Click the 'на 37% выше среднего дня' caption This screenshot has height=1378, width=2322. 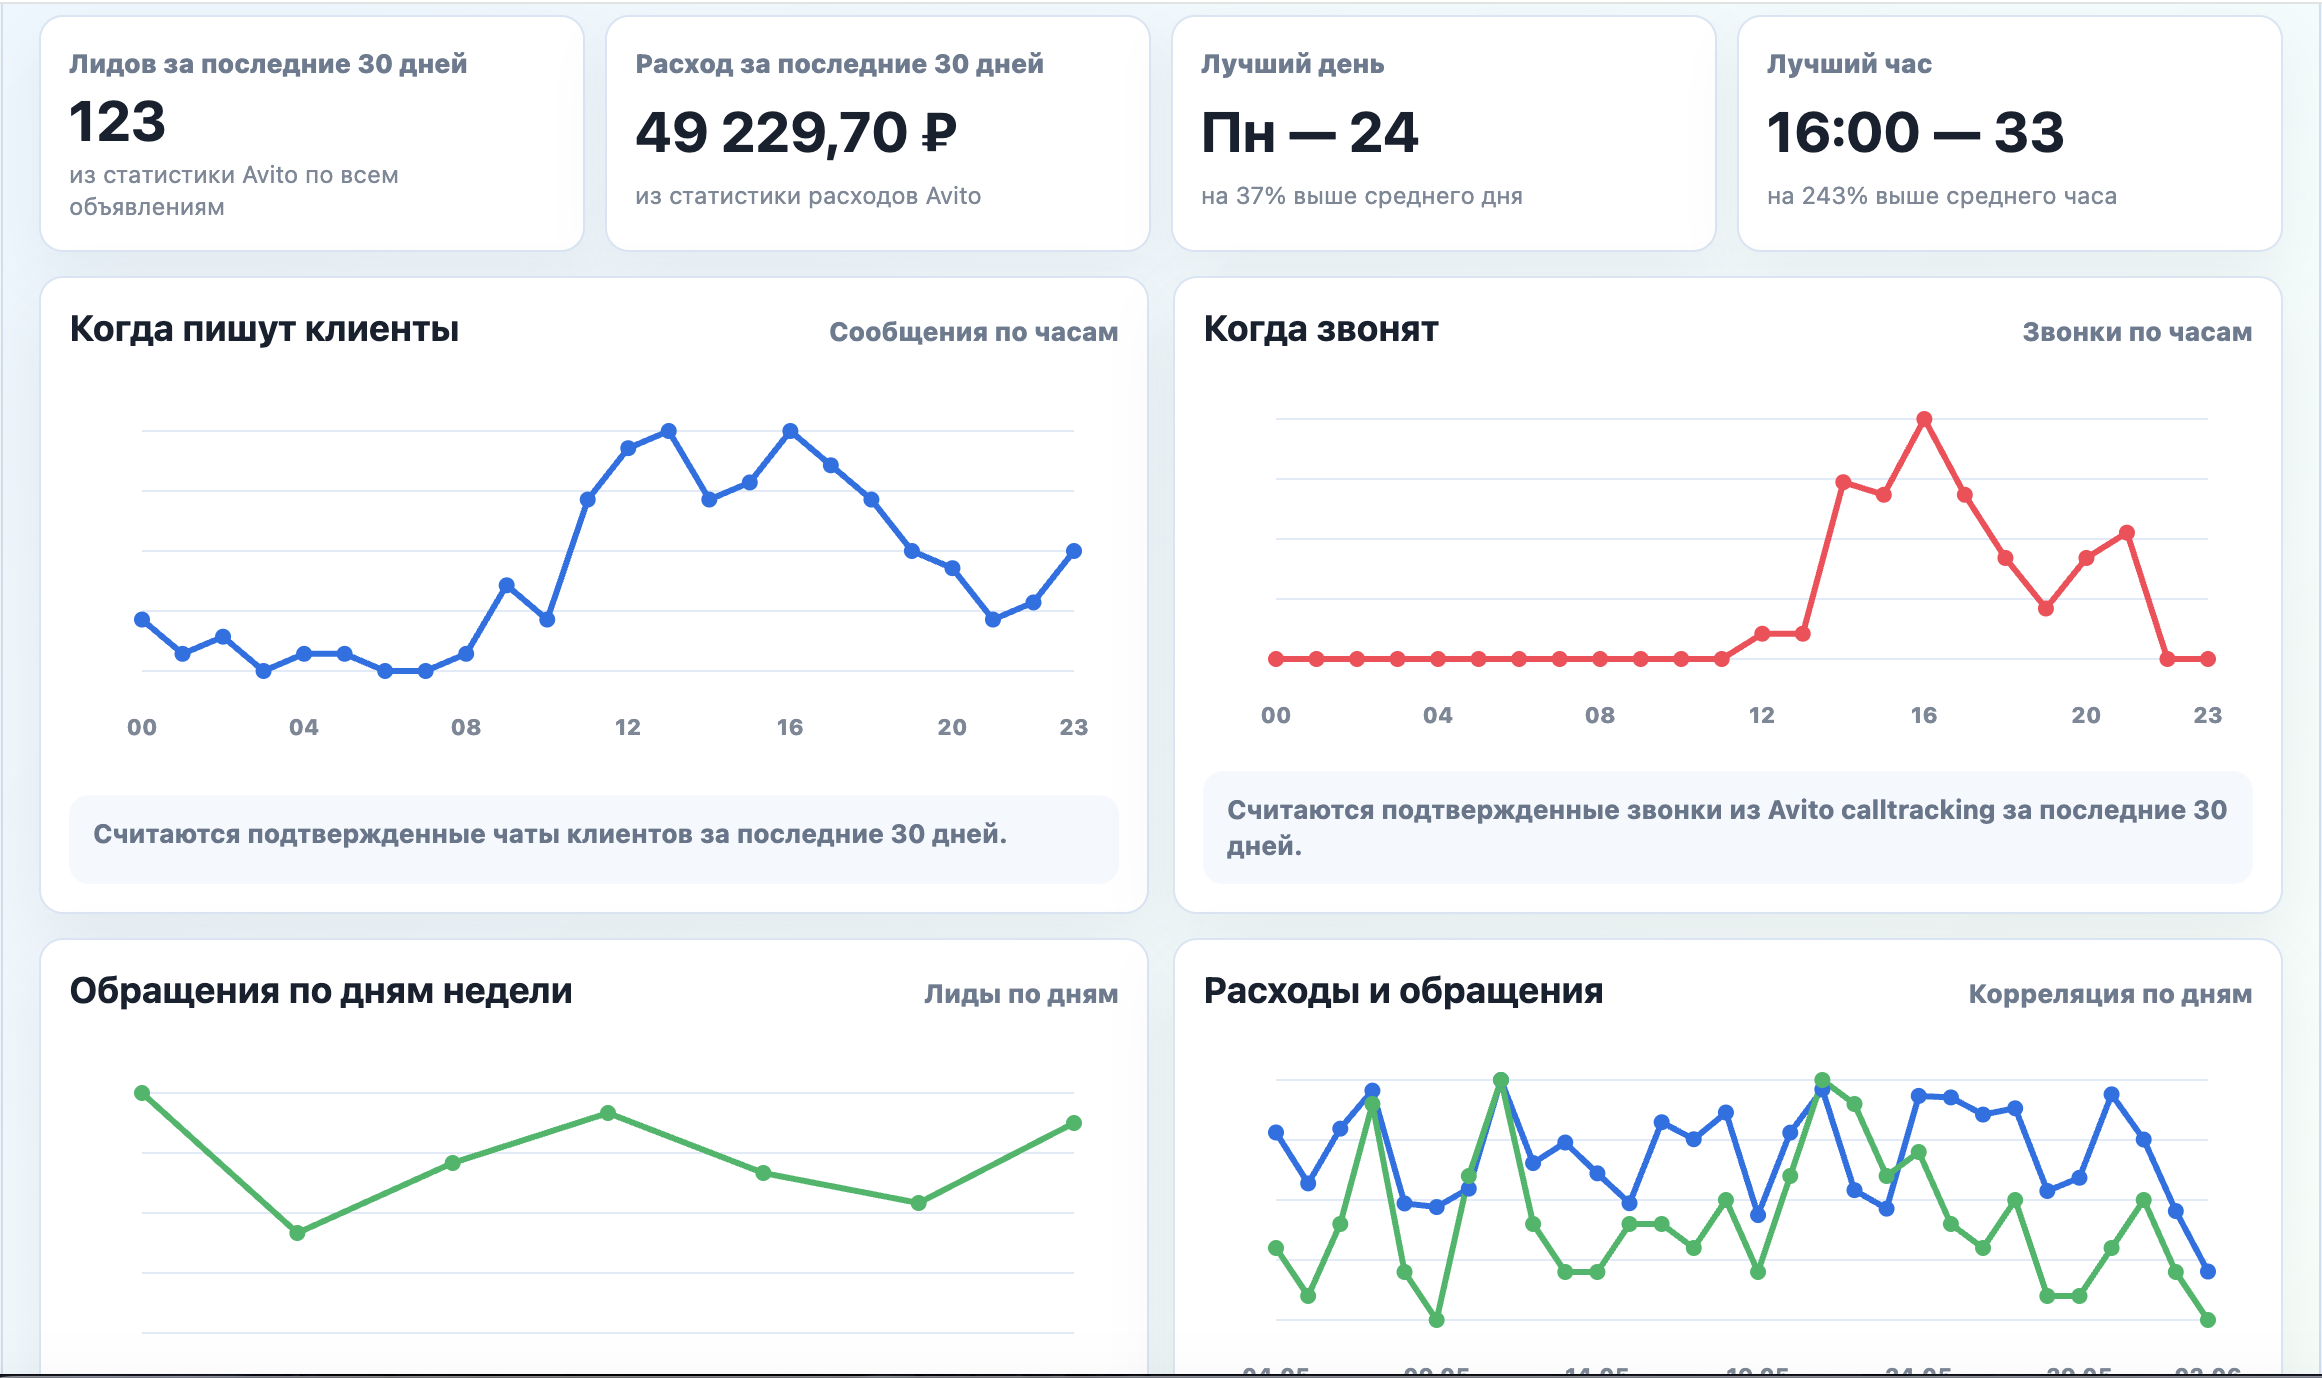pos(1362,196)
